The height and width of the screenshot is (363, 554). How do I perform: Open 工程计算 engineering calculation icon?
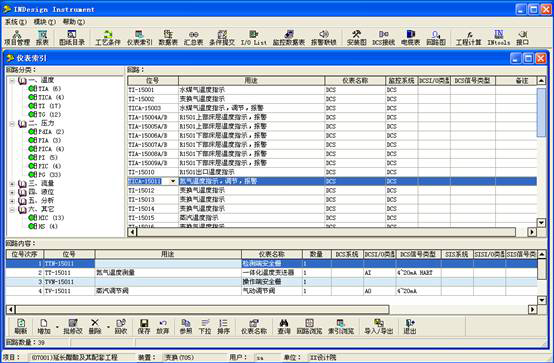(468, 38)
